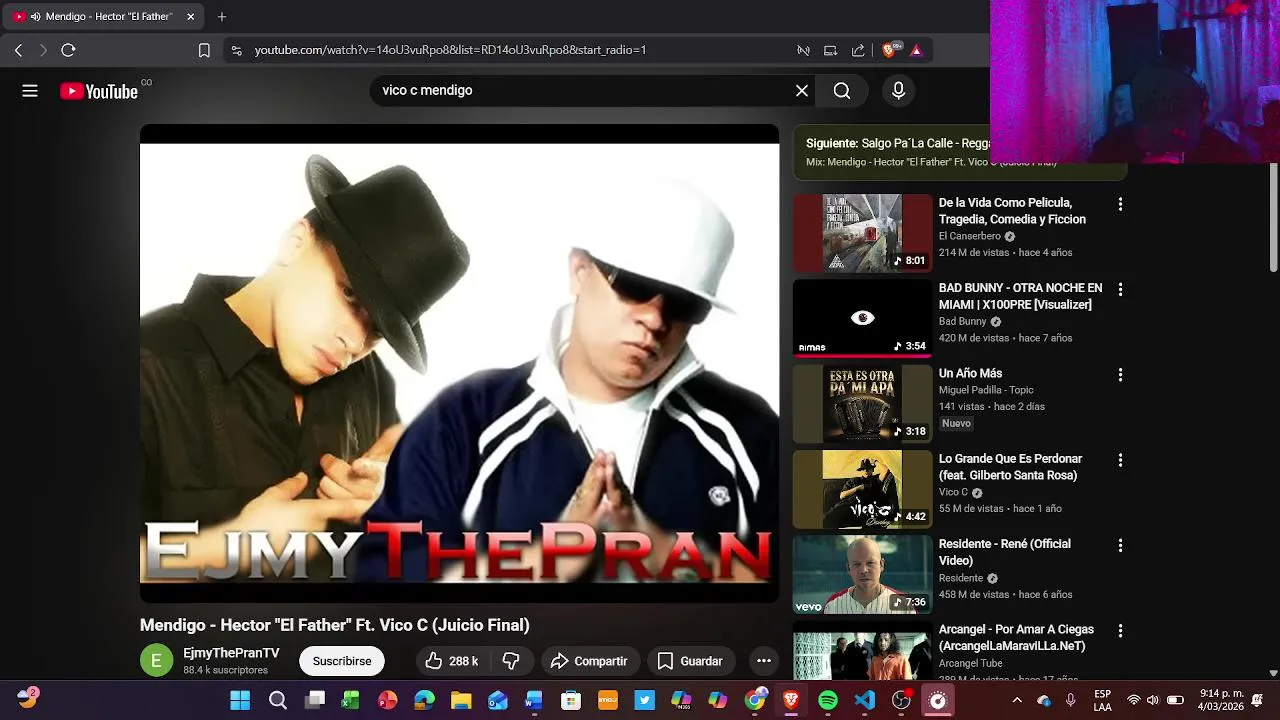Open options for 'Residente - René'
Image resolution: width=1280 pixels, height=720 pixels.
[1120, 545]
